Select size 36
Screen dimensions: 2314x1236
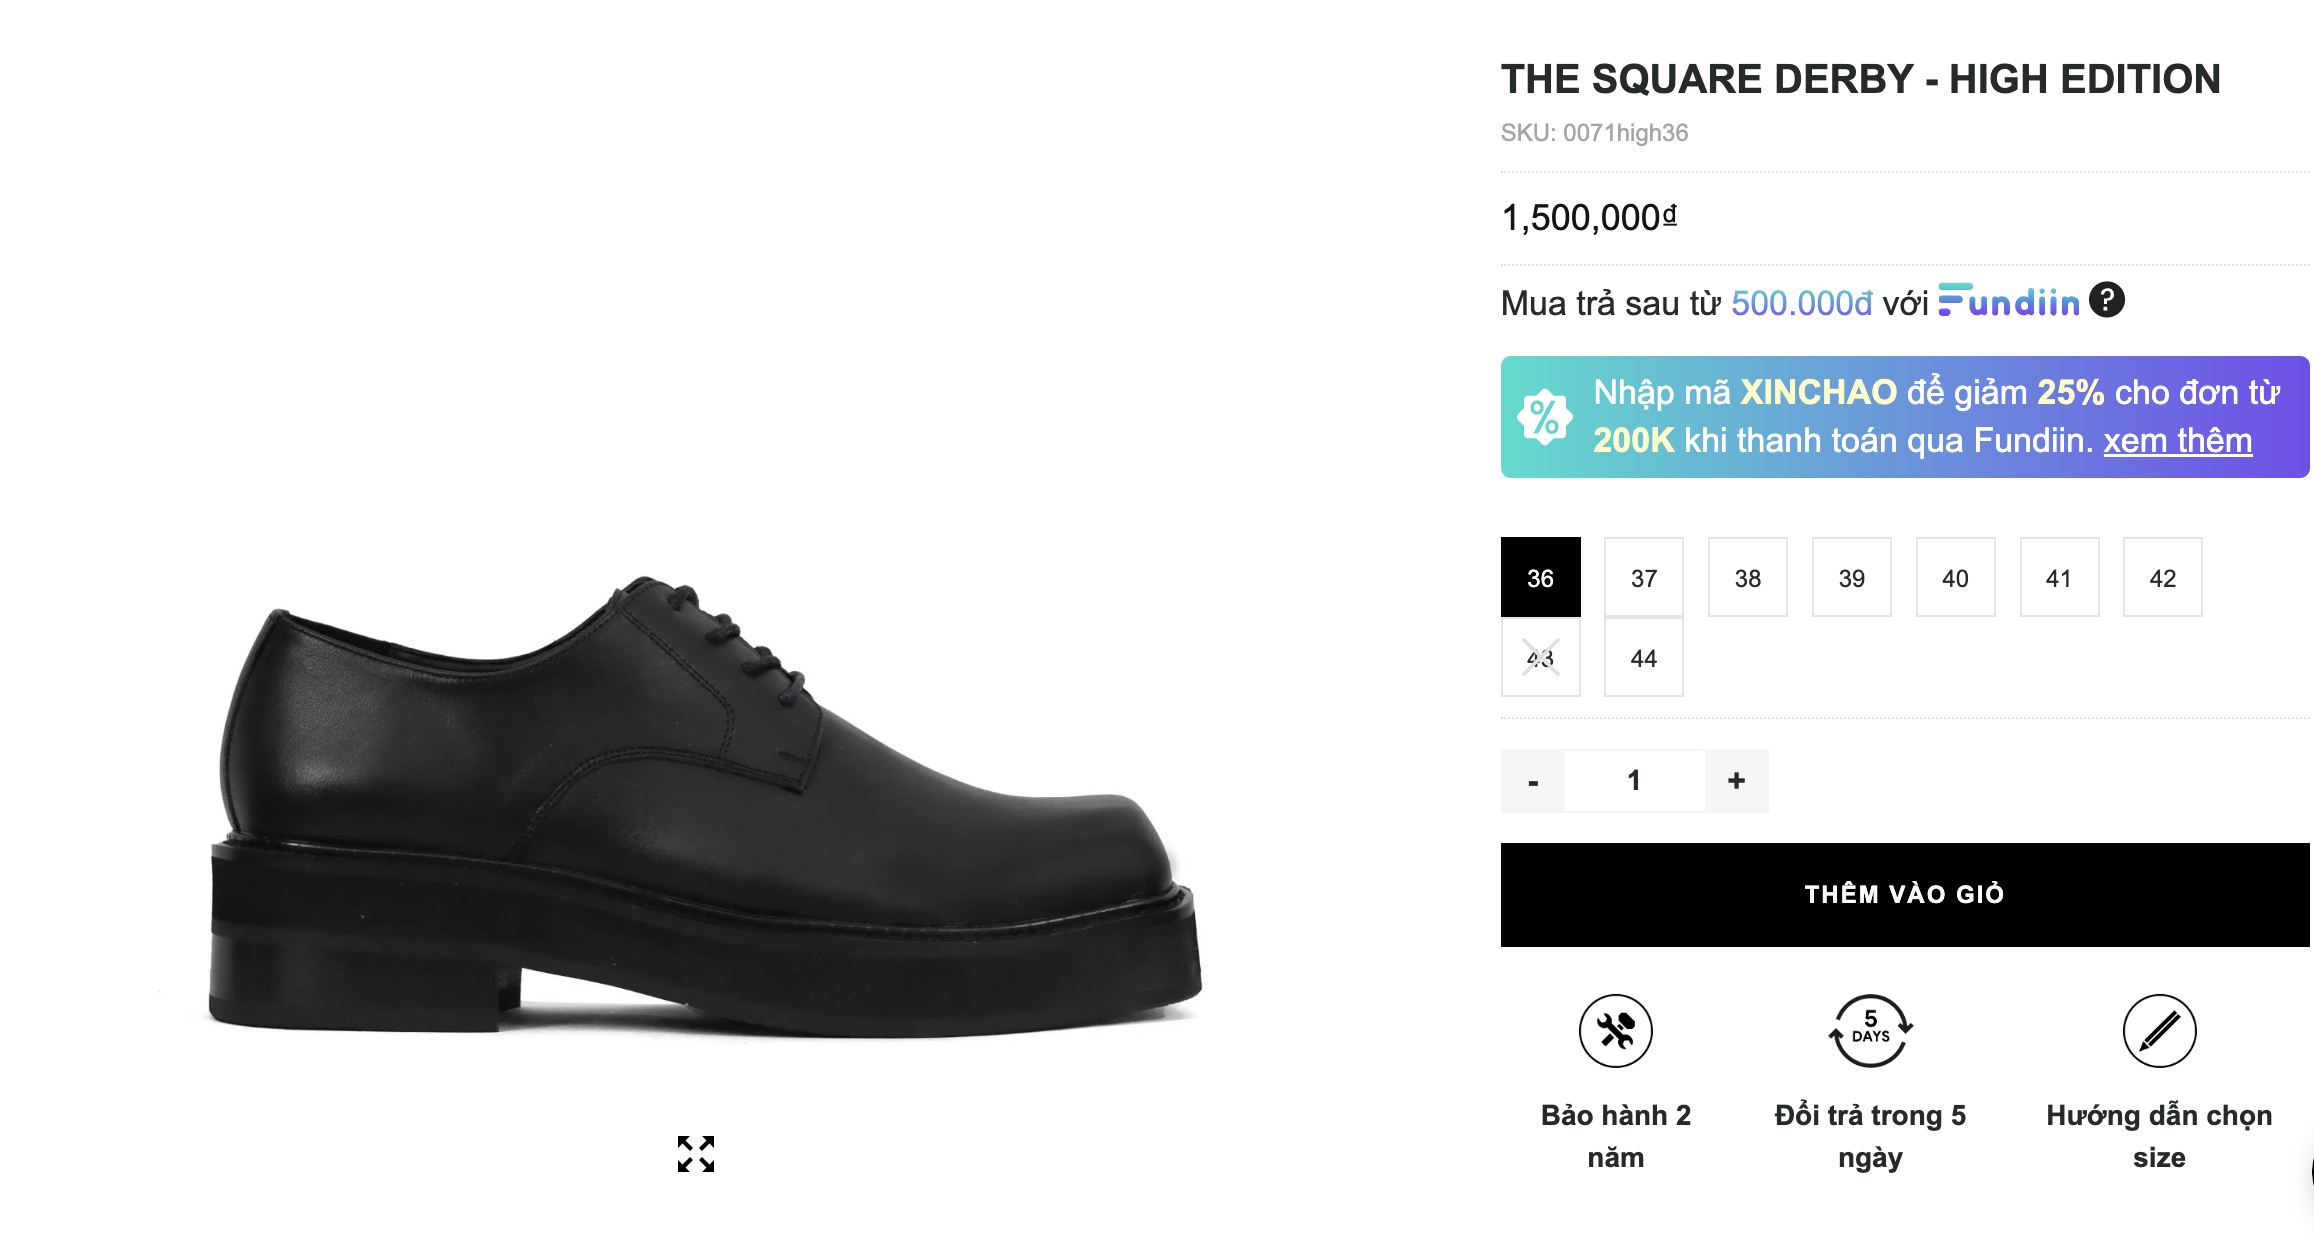[x=1540, y=578]
